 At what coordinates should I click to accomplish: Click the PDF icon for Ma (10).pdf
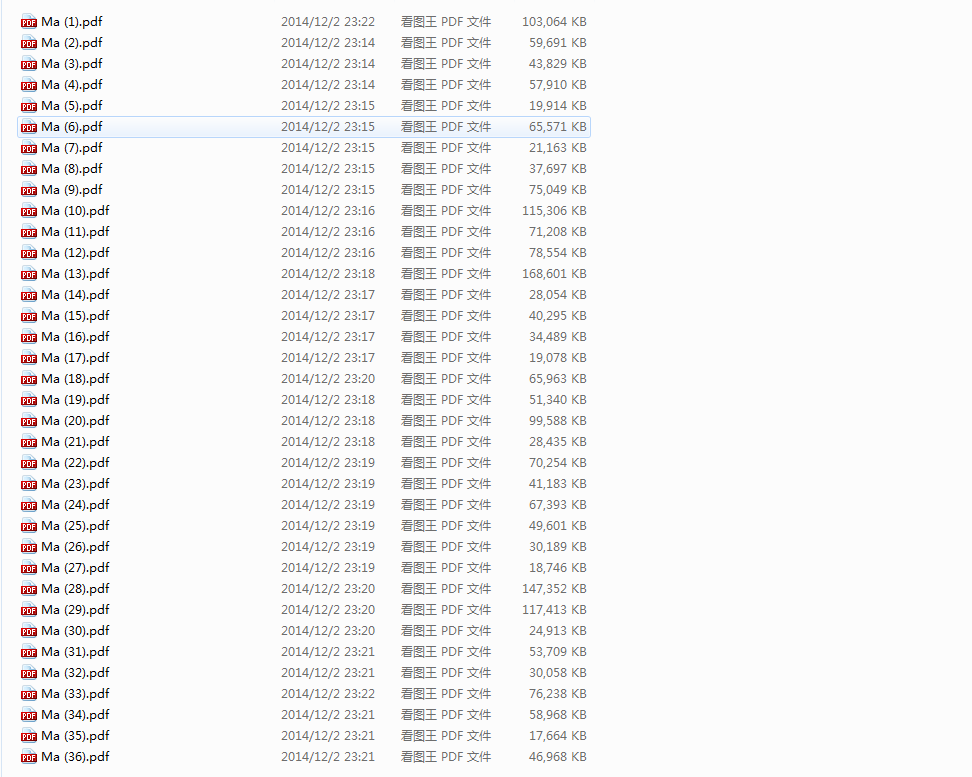pyautogui.click(x=29, y=211)
